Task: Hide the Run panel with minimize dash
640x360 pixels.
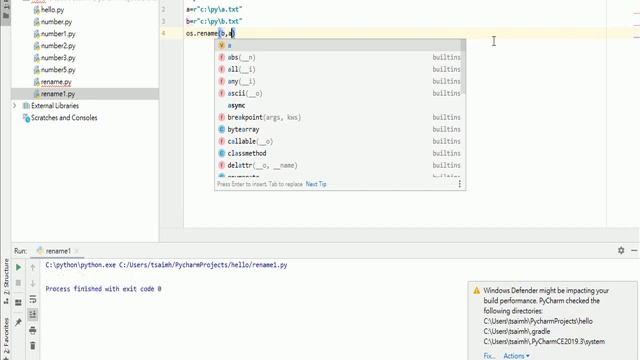Action: tap(634, 250)
